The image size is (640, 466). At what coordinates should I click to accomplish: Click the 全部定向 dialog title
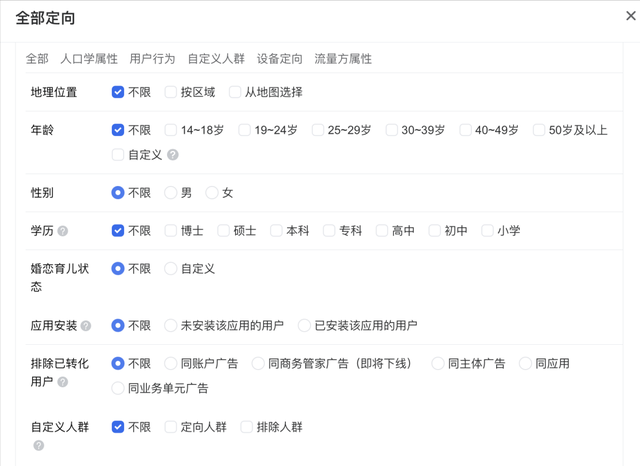(x=45, y=18)
